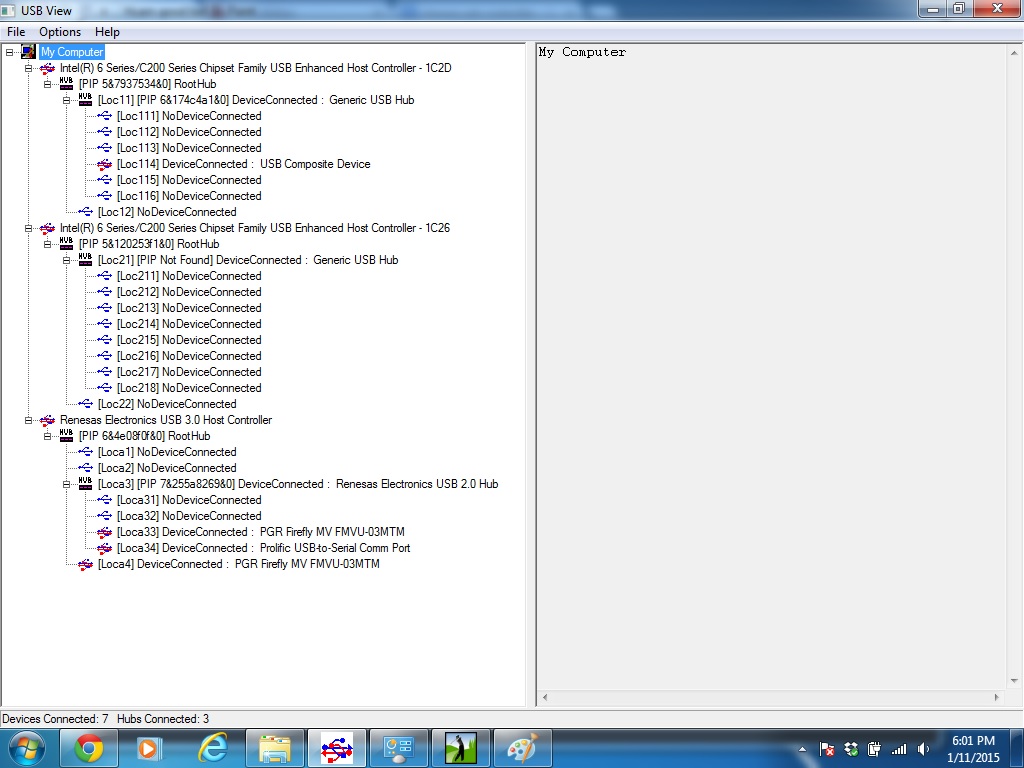Collapse the Renesas USB 3.0 Host Controller node
The width and height of the screenshot is (1024, 768).
[29, 420]
